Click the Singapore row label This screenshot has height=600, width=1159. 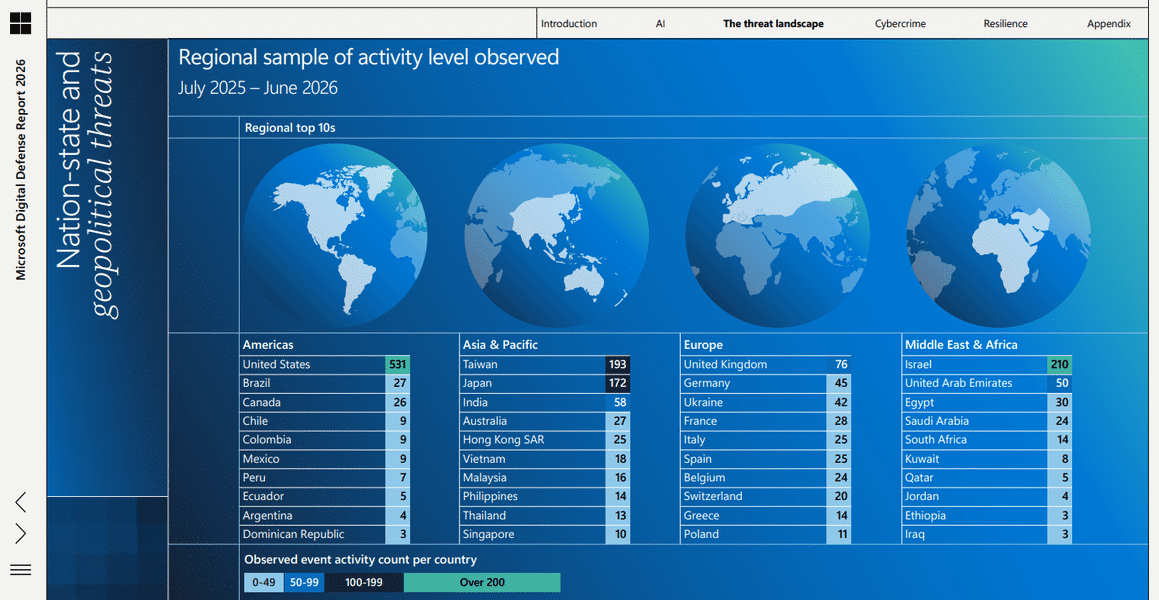[489, 534]
